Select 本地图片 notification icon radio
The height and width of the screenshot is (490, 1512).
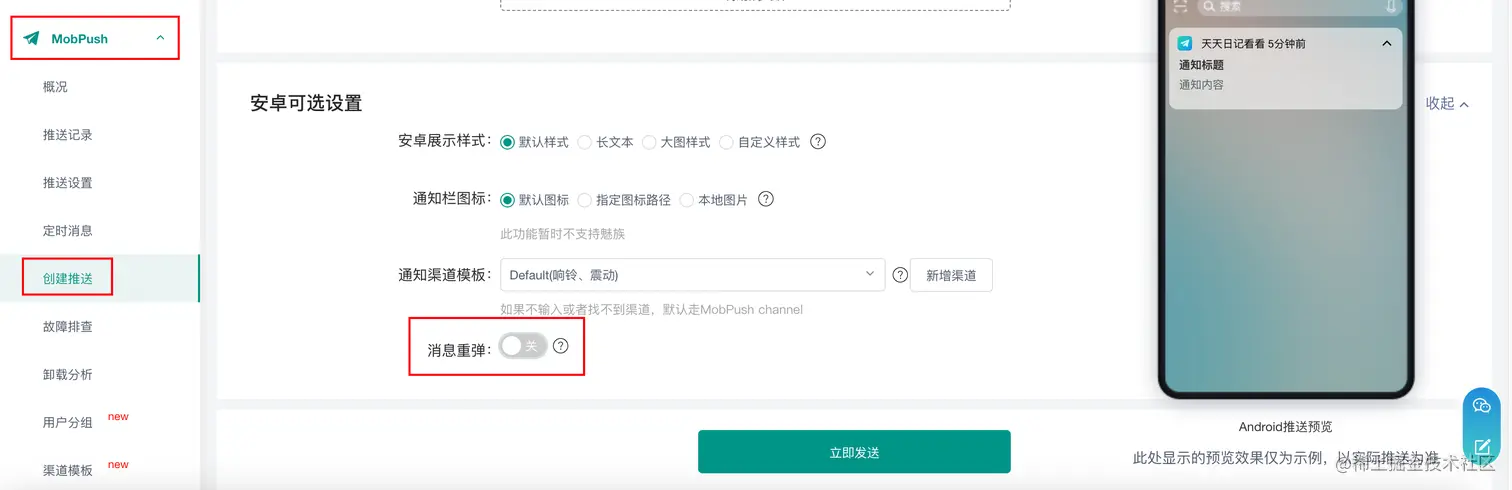coord(687,200)
